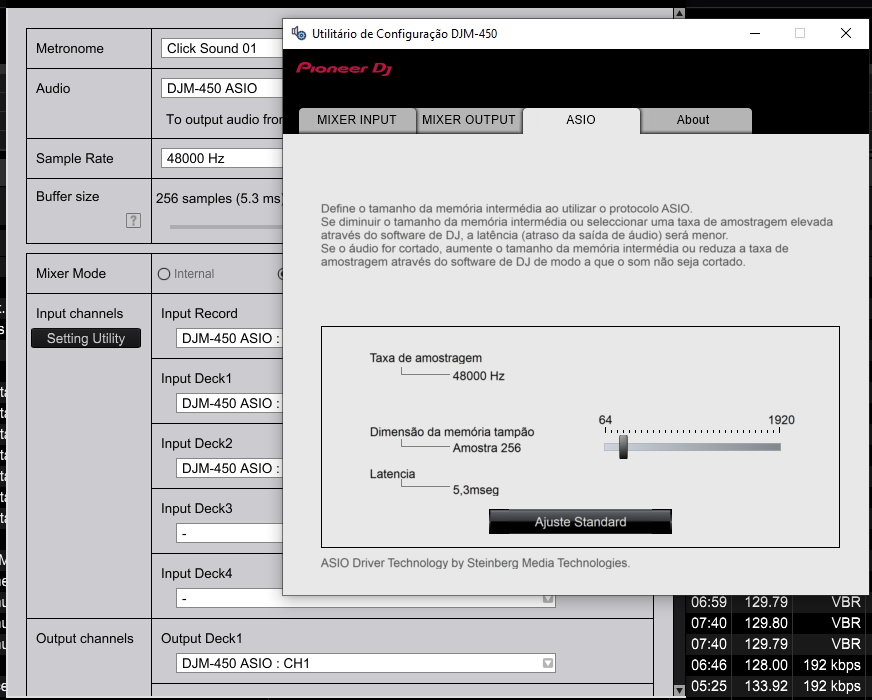Open the Input Deck1 DJM-450 ASIO dropdown
Image resolution: width=872 pixels, height=700 pixels.
[230, 403]
